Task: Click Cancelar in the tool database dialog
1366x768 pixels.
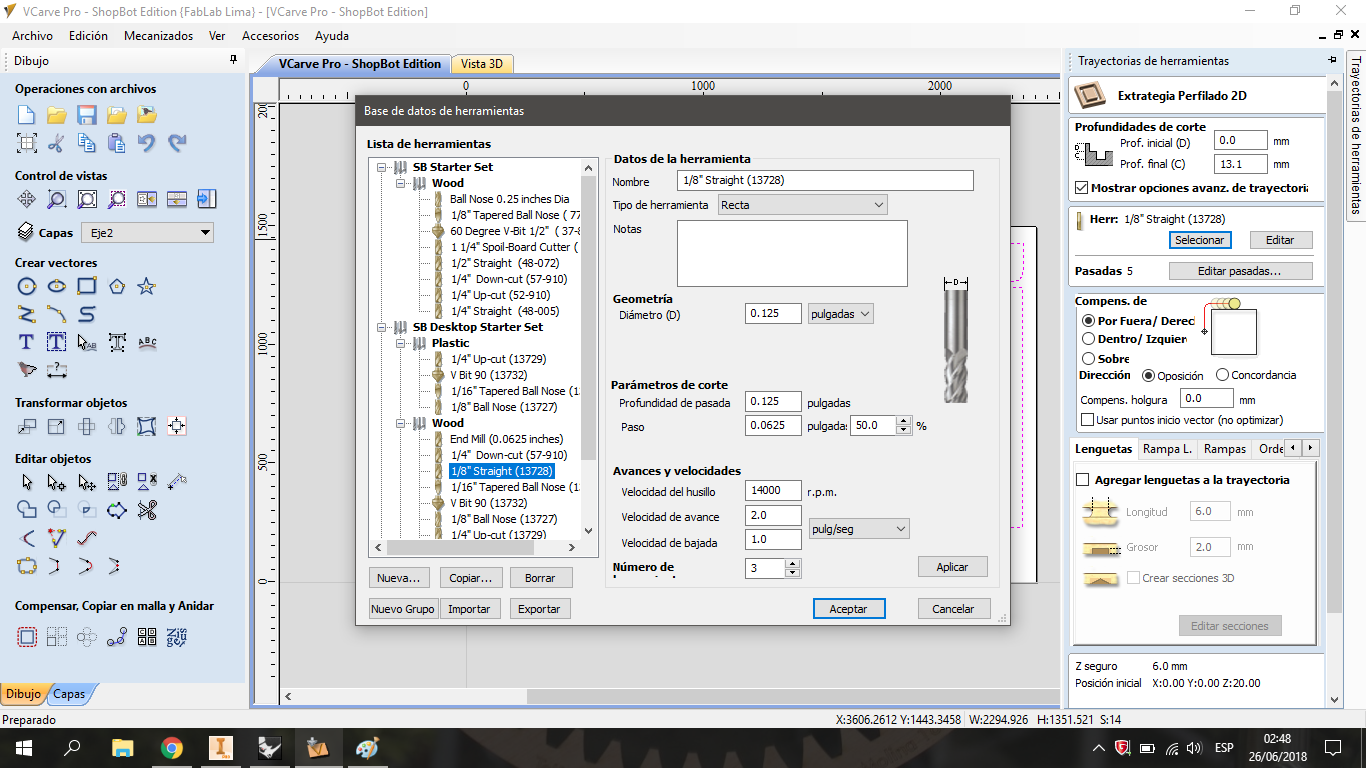Action: click(x=953, y=608)
